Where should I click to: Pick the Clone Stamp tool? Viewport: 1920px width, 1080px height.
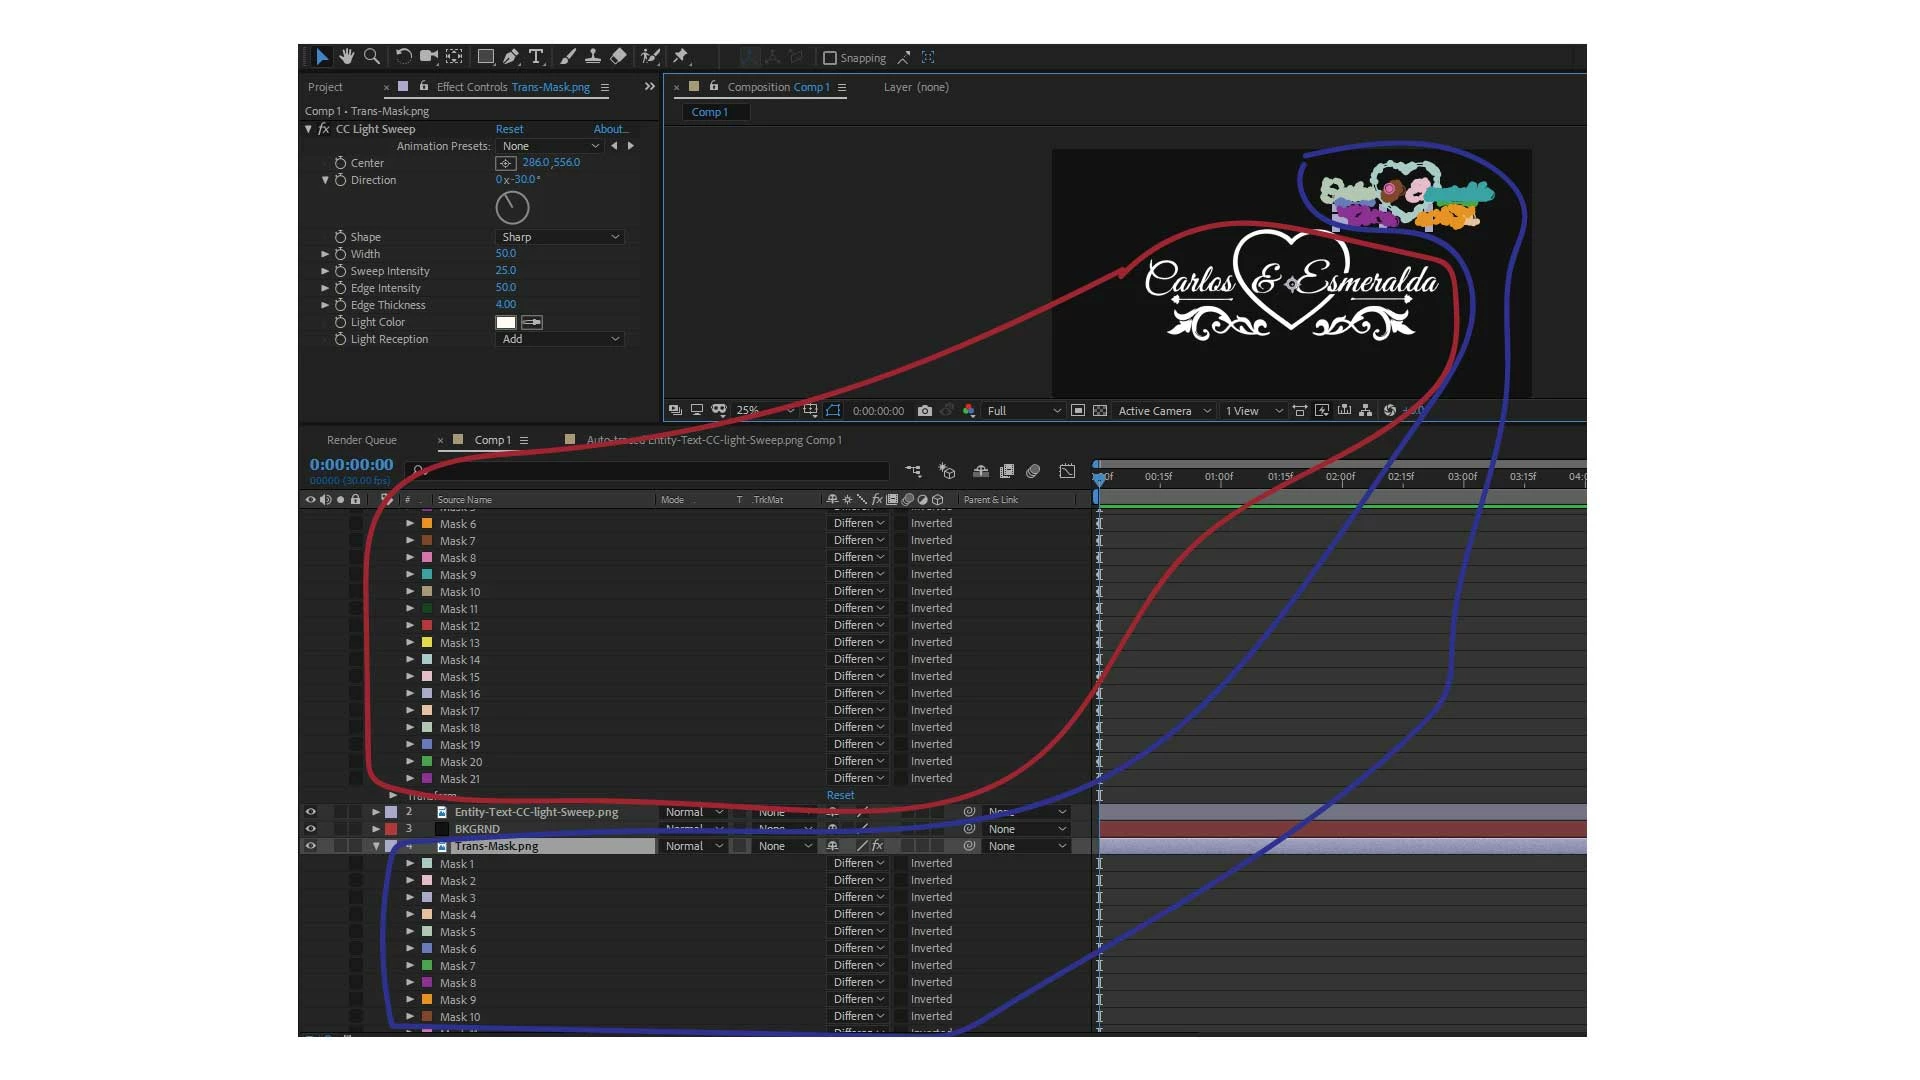[593, 57]
